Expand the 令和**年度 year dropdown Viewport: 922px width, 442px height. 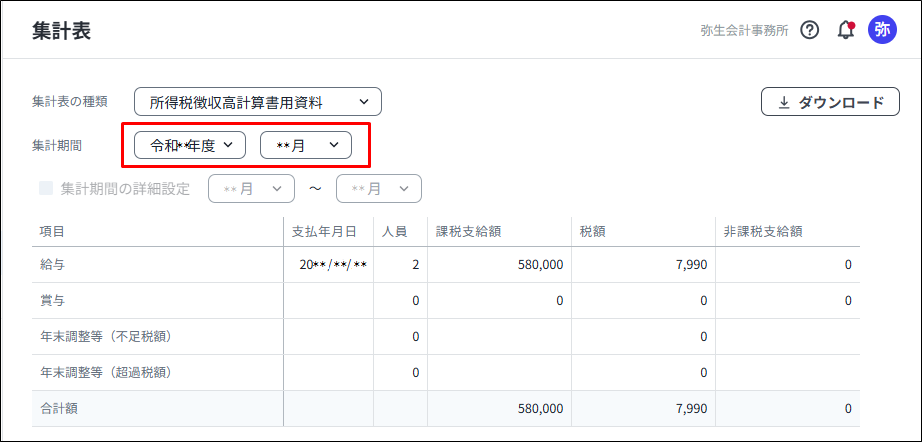pos(190,145)
